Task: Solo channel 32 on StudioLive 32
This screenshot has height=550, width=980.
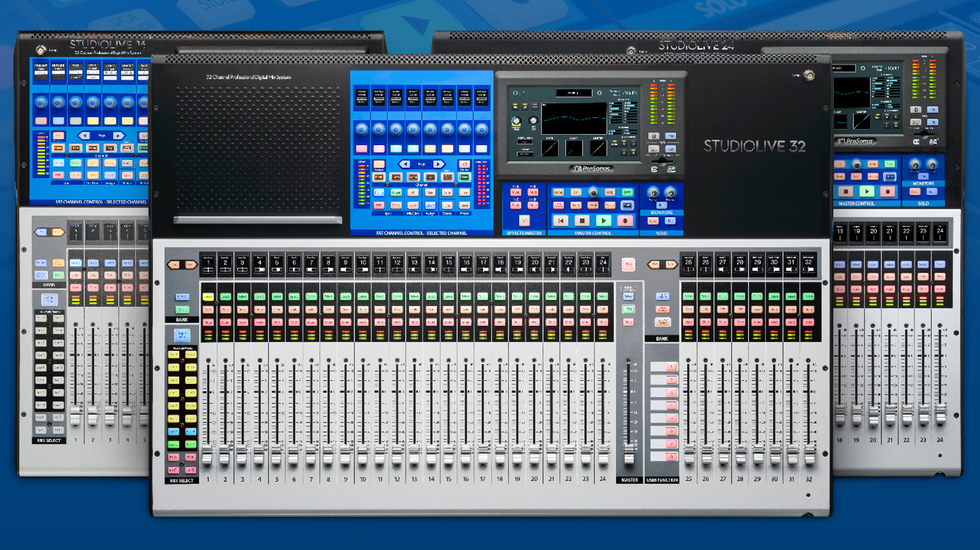Action: (x=809, y=309)
